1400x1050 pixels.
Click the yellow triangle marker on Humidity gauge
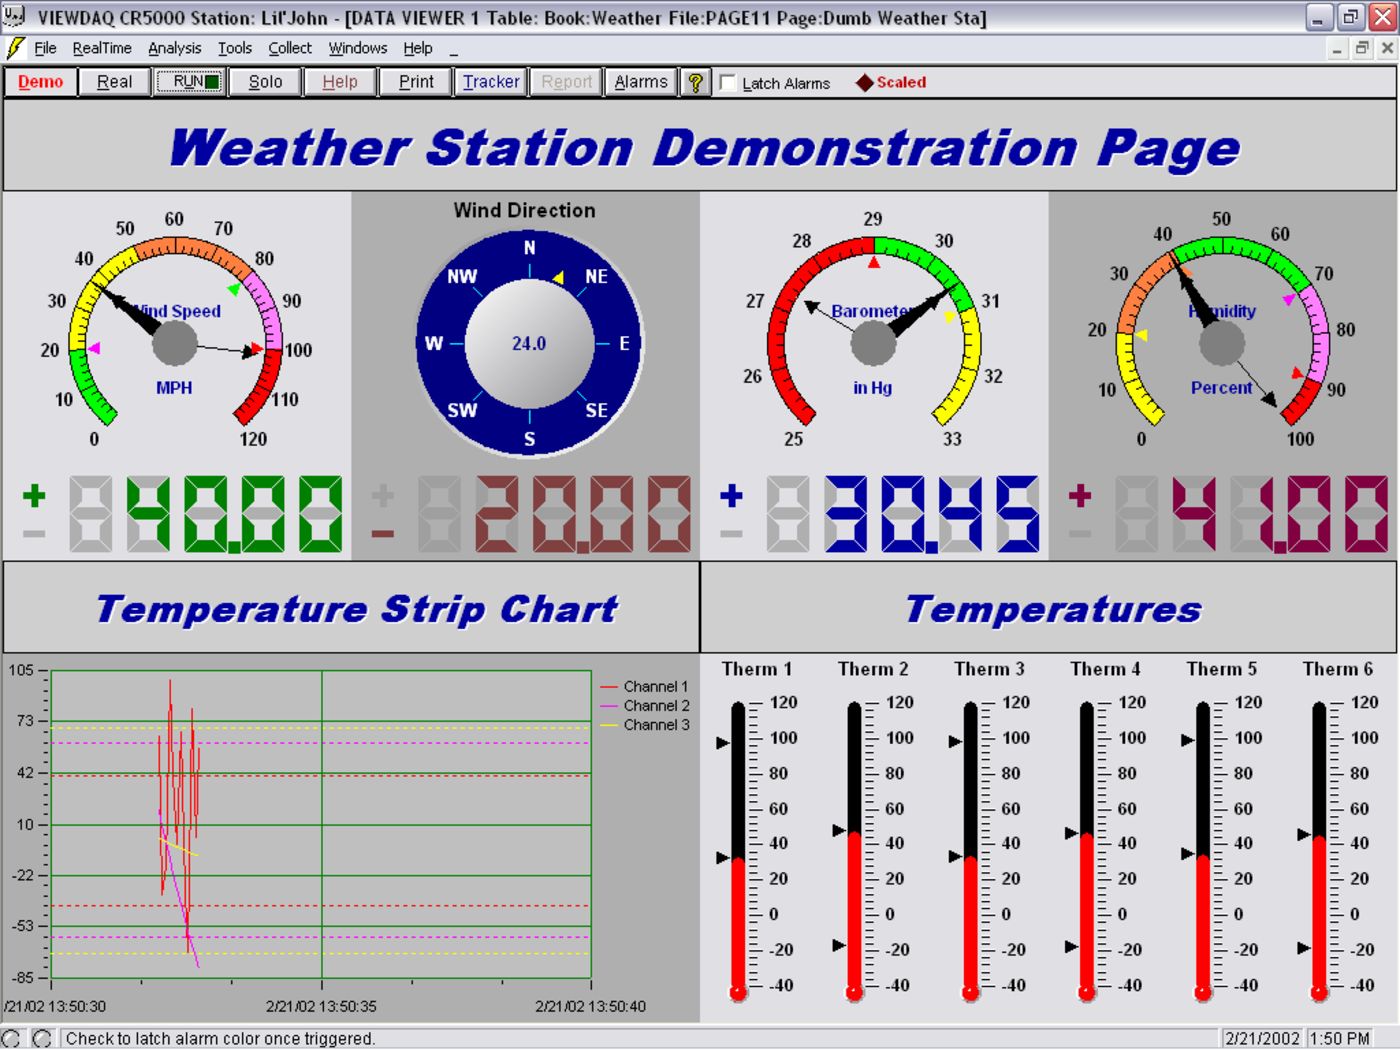[1141, 336]
